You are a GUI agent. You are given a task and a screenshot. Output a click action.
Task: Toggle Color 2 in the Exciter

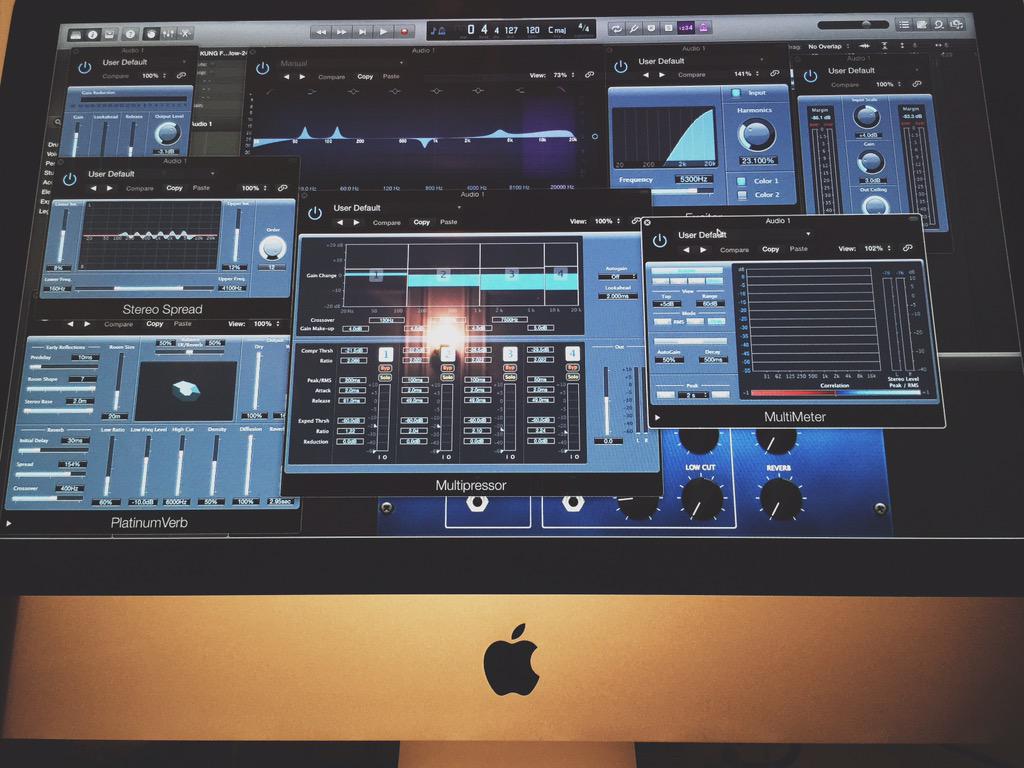pos(742,195)
